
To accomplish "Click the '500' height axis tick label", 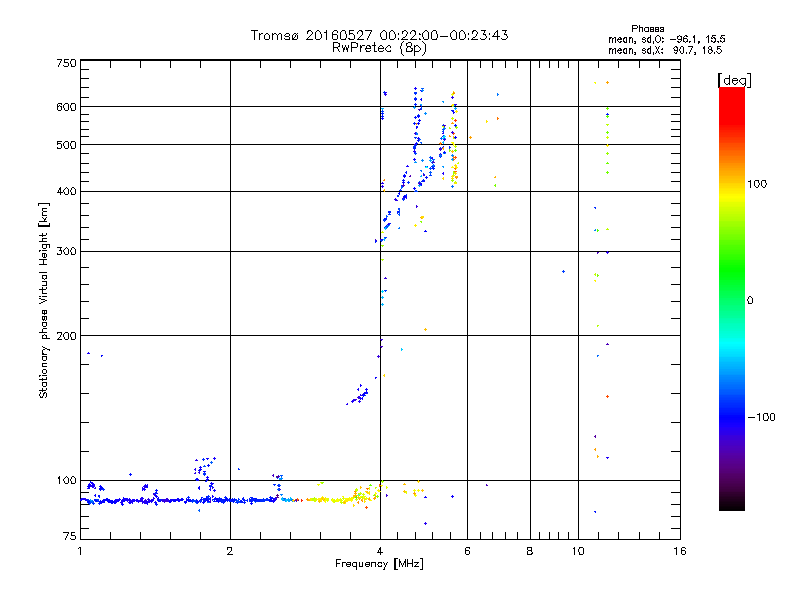I will (66, 145).
